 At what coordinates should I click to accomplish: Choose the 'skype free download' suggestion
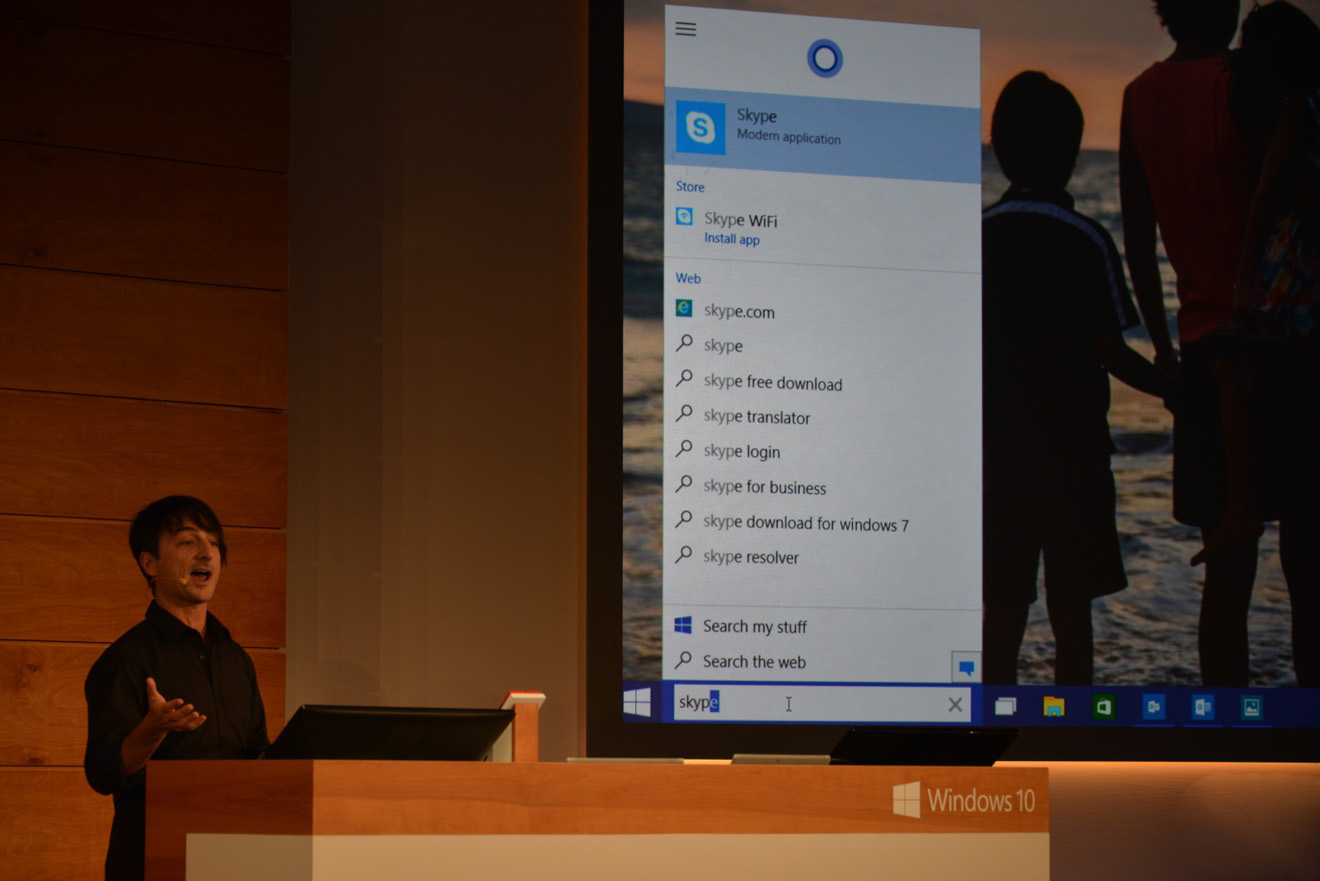point(772,383)
